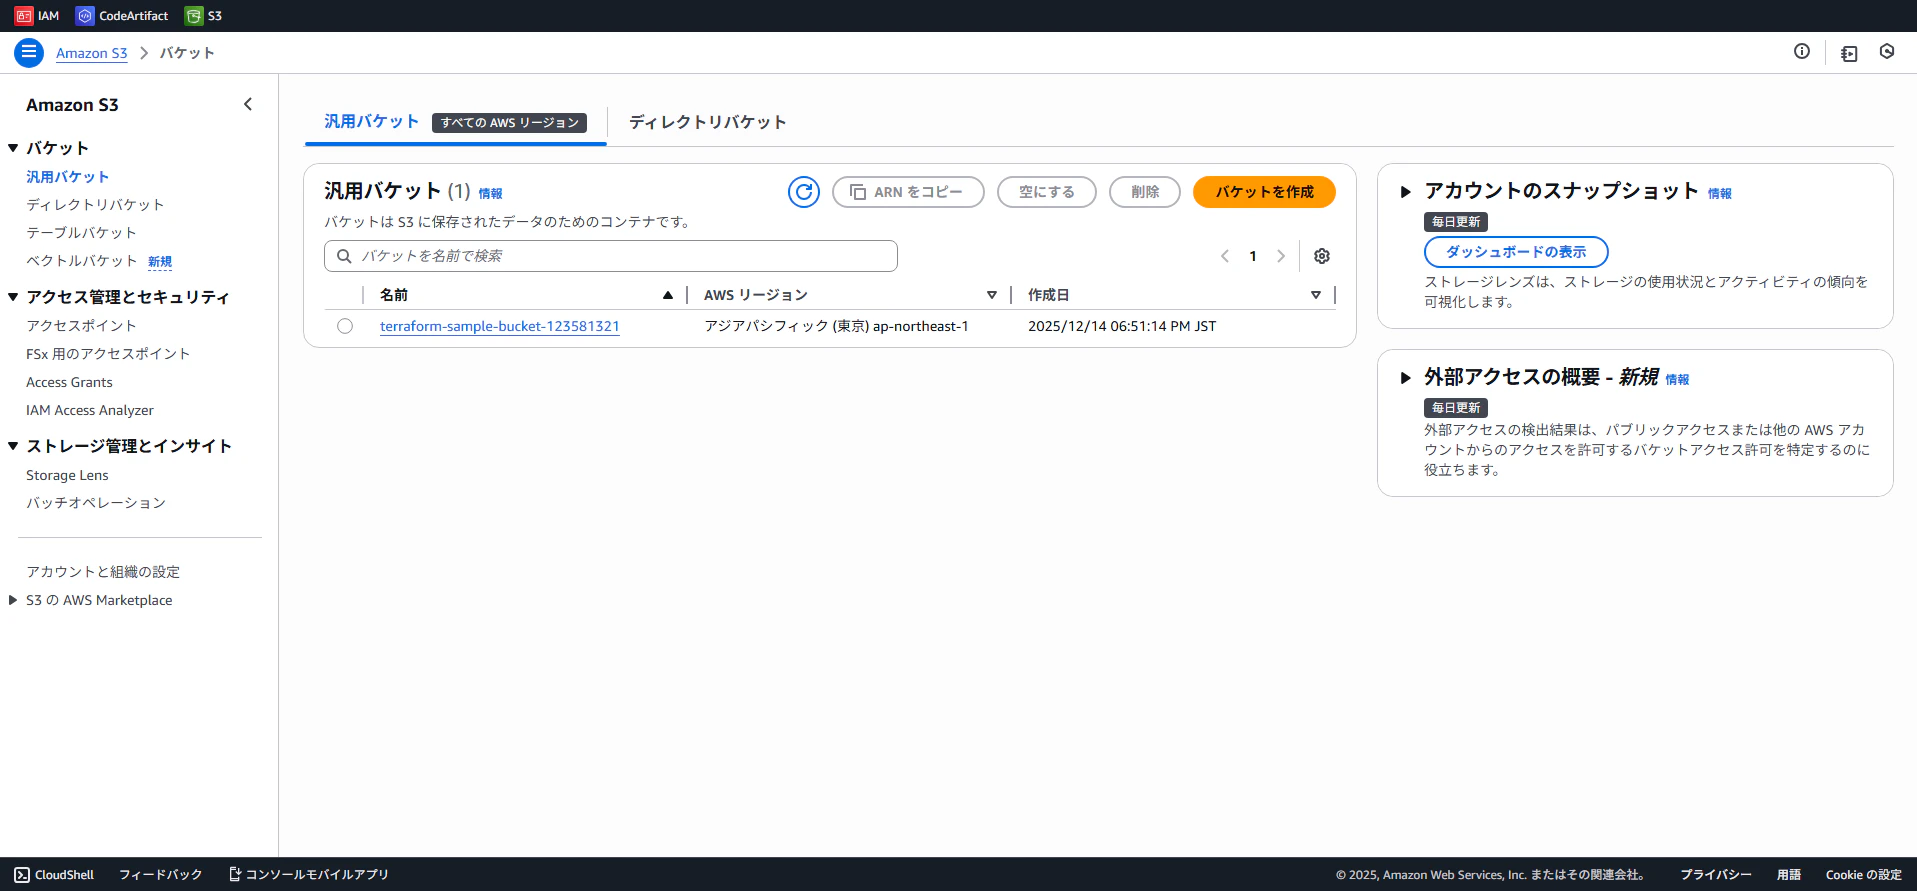Select radio button for terraform-sample-bucket-123581321
Screen dimensions: 1917x891
[345, 326]
